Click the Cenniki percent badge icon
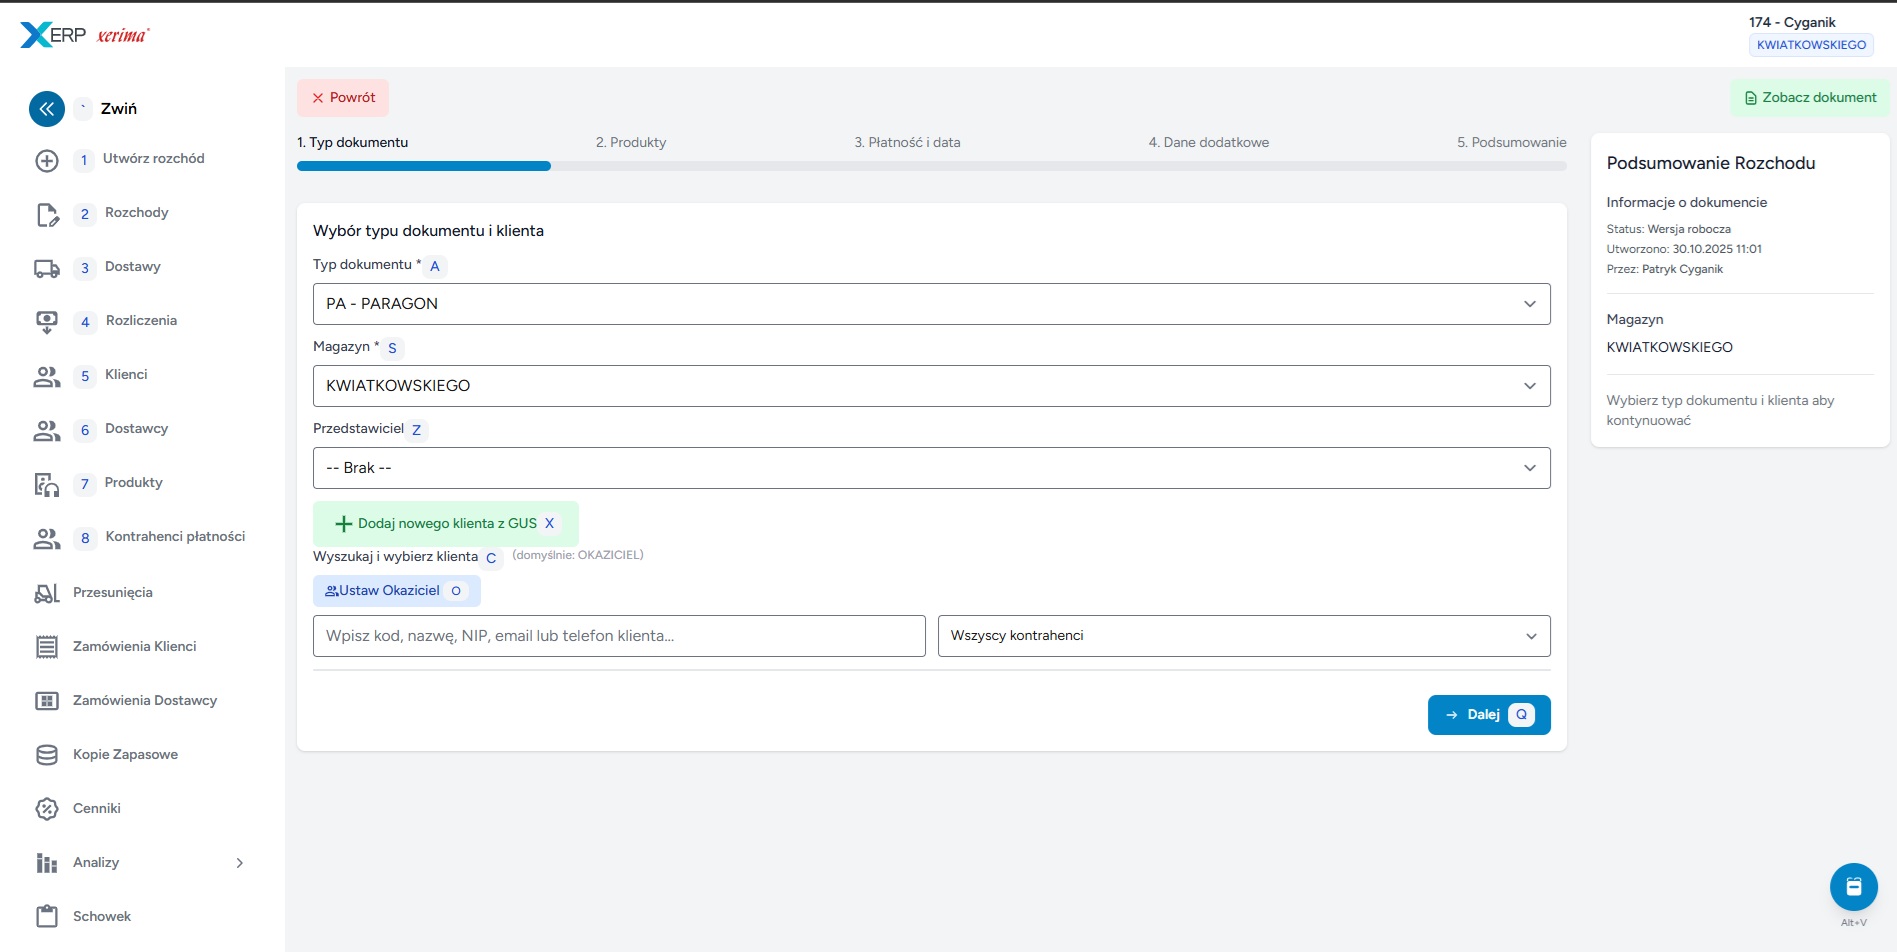 (47, 809)
